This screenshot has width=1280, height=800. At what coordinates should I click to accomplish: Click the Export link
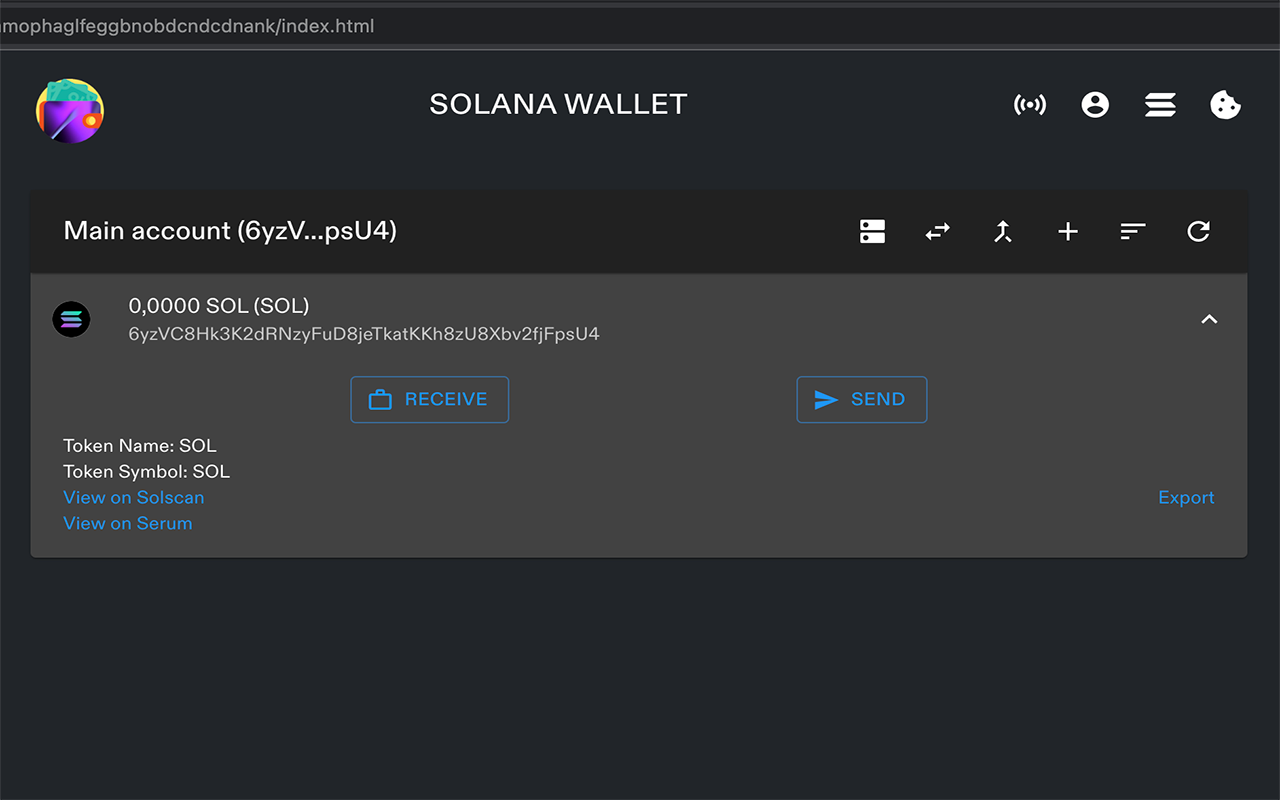[x=1186, y=497]
